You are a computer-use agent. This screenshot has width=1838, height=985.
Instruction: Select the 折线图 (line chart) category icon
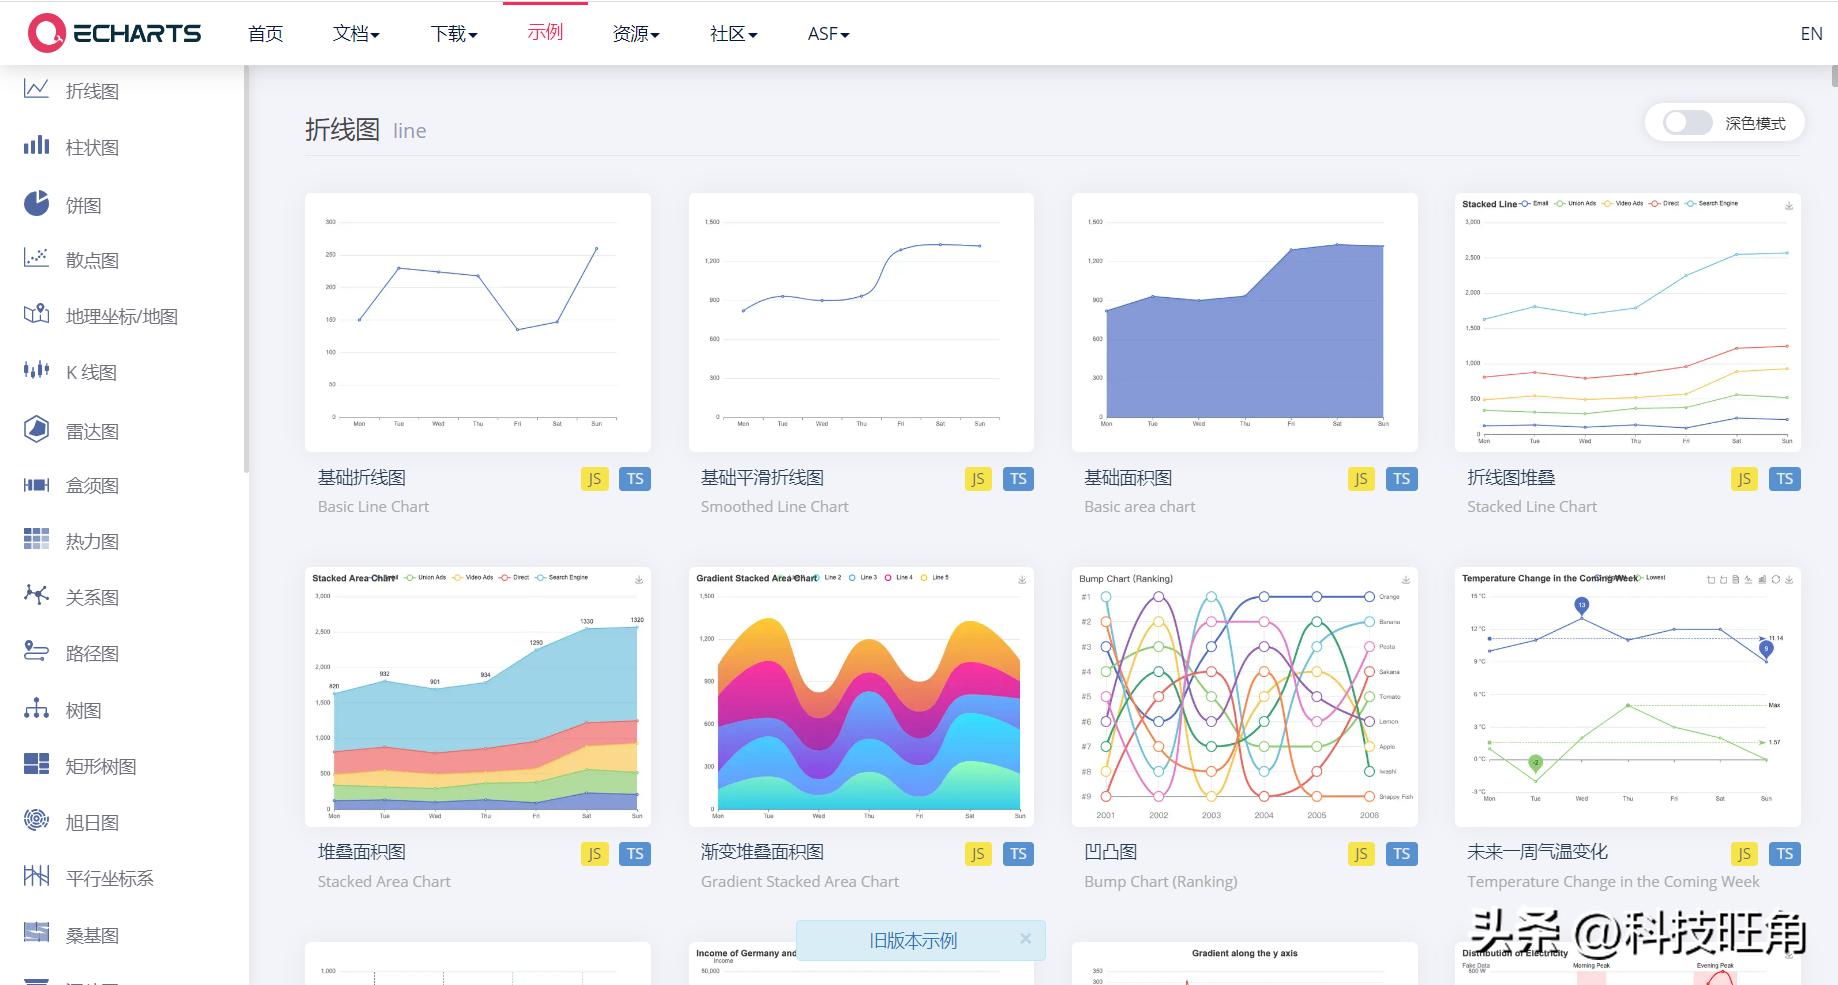[x=35, y=90]
